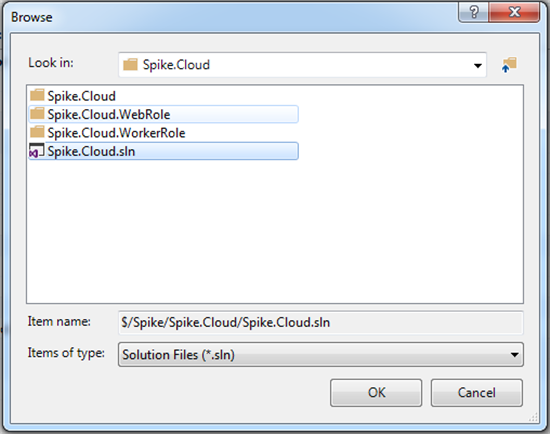Select the Spike.Cloud.sln file entry
Viewport: 550px width, 434px height.
(x=163, y=151)
